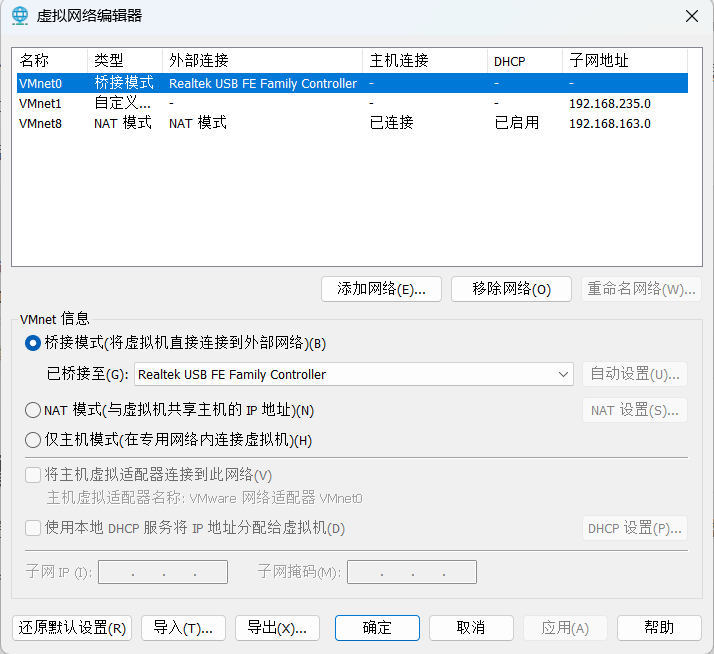
Task: Click the 导出(X)... button
Action: (277, 628)
